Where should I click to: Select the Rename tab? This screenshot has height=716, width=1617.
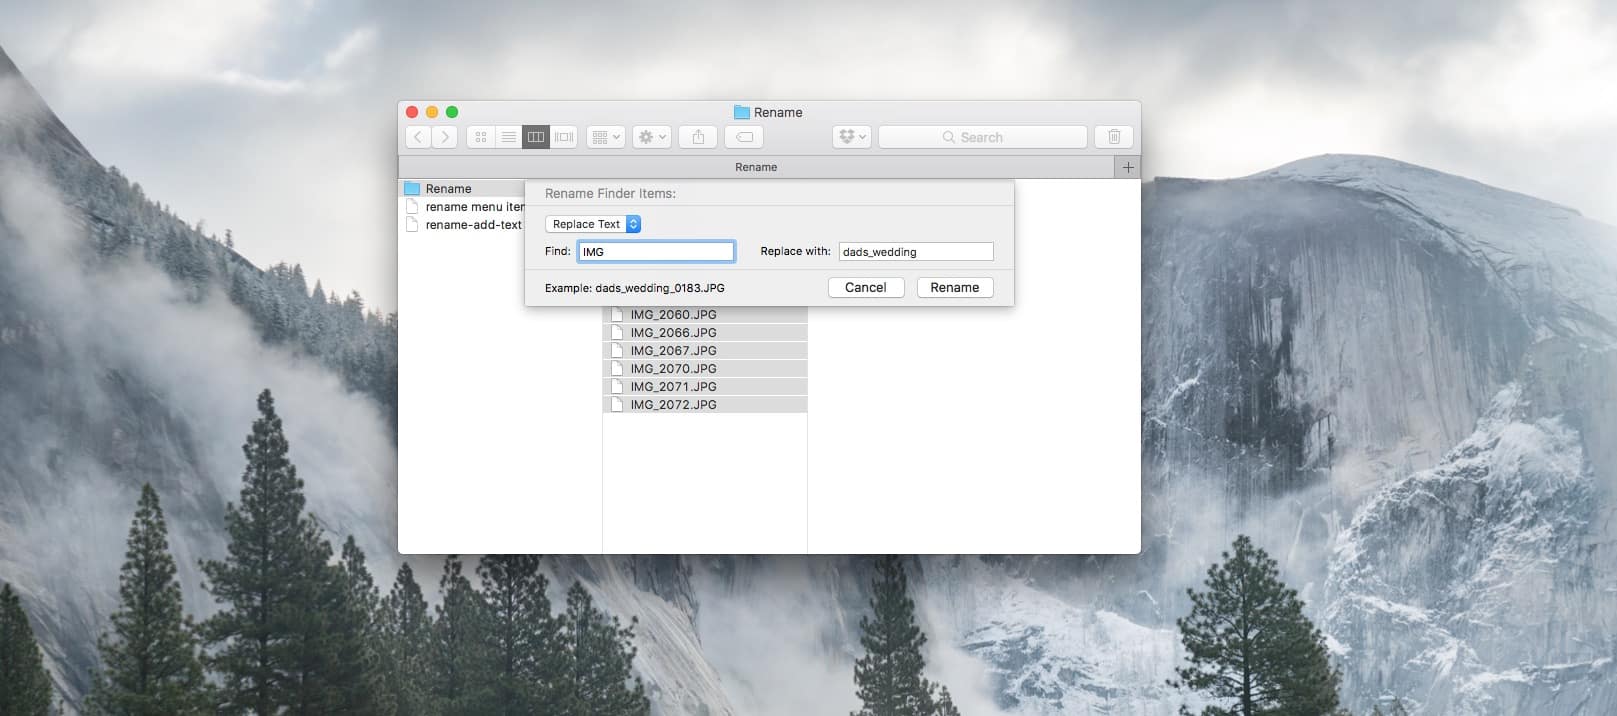pos(755,167)
